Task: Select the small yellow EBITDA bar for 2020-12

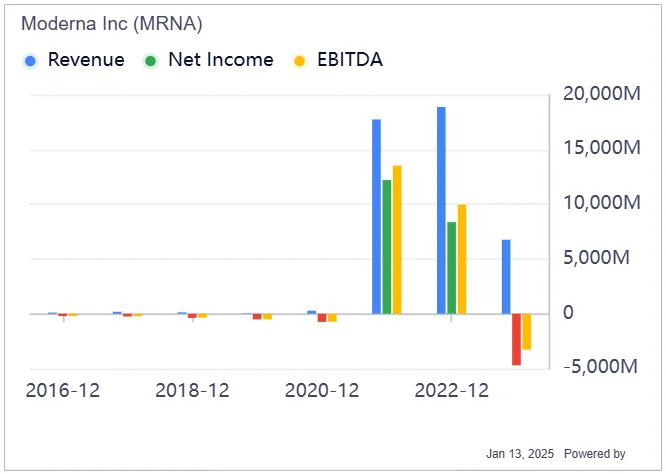Action: click(332, 318)
